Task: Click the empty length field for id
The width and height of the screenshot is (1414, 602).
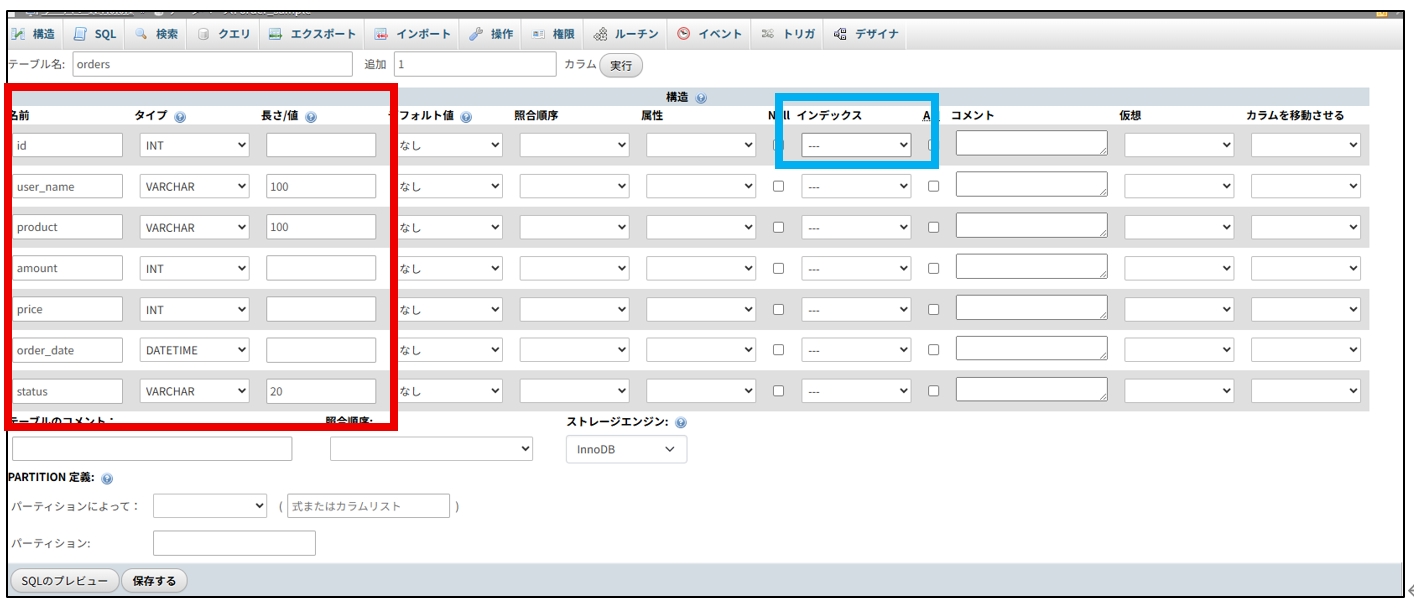Action: click(321, 145)
